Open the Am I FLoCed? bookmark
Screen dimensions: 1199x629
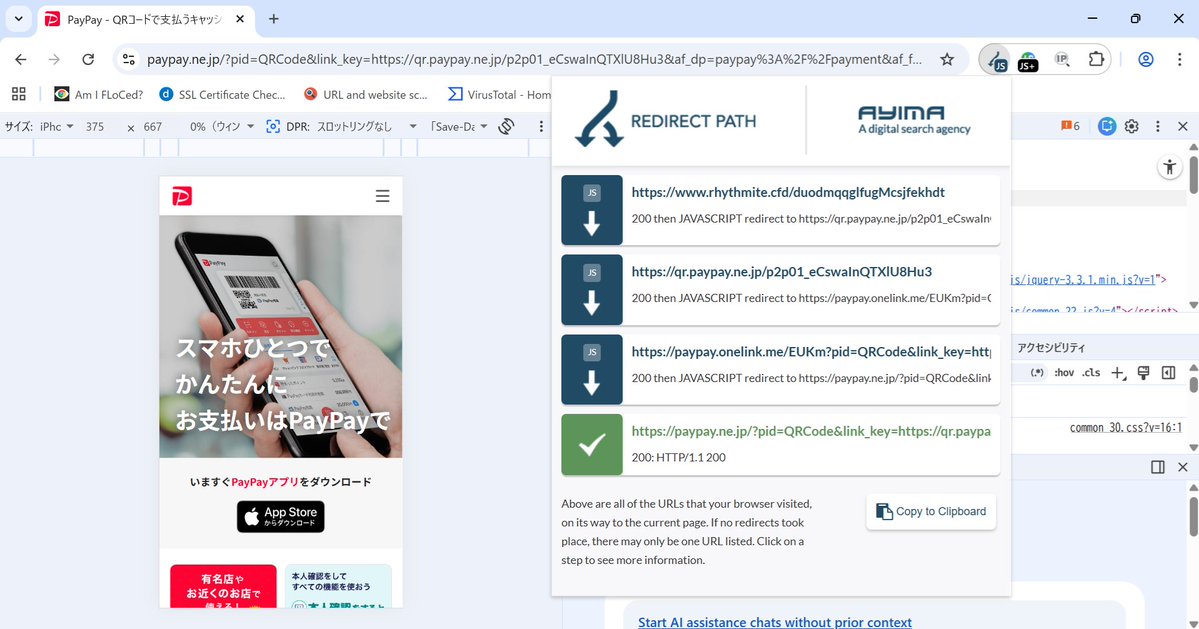(98, 94)
